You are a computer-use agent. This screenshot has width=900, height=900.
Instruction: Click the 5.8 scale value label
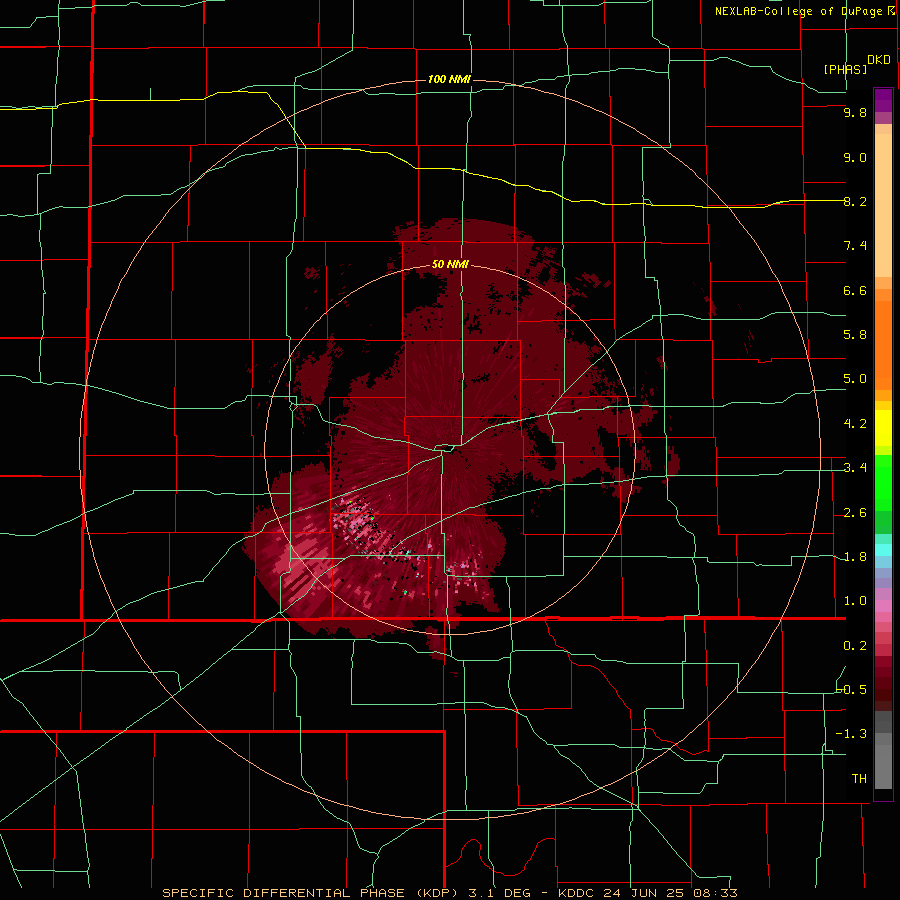coord(855,334)
